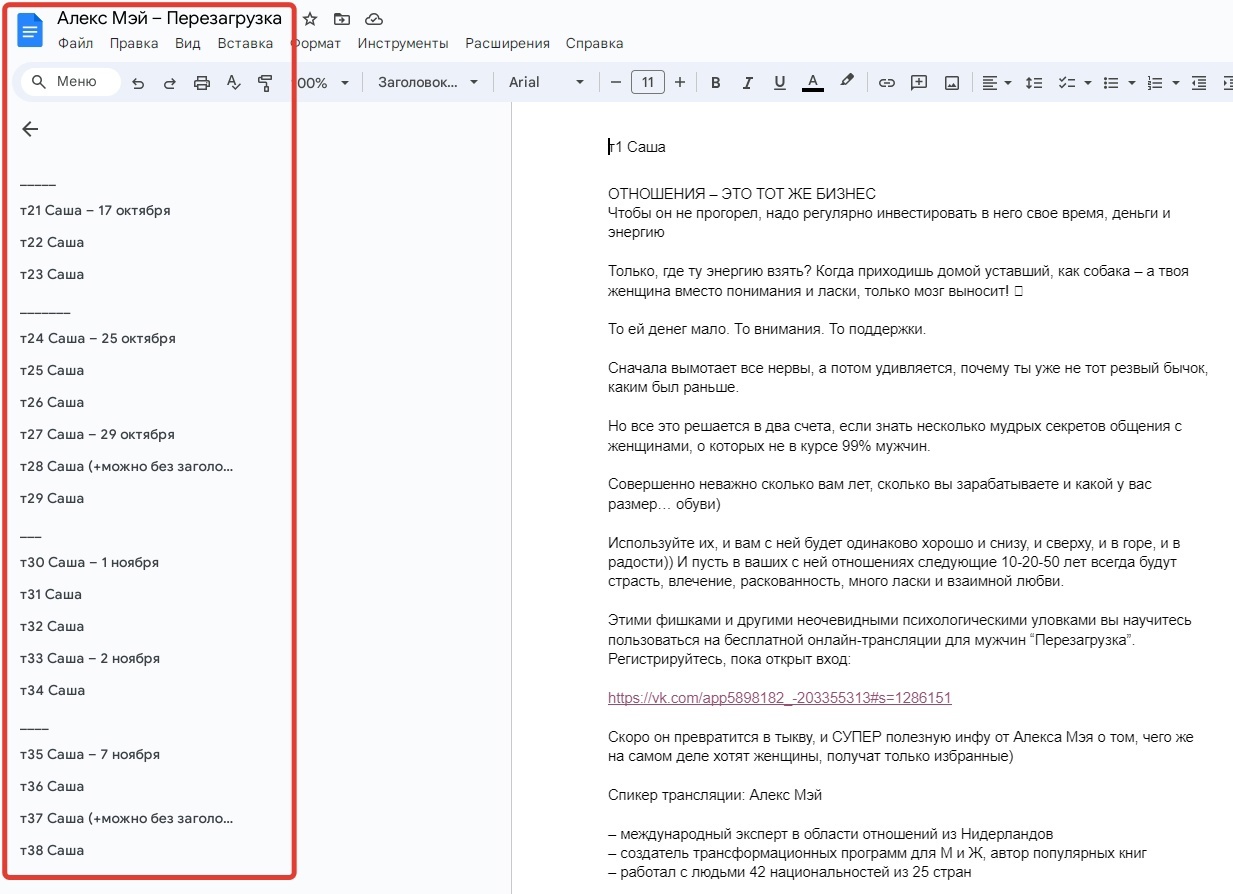Click the decrease indent icon
Viewport: 1233px width, 894px height.
1199,83
